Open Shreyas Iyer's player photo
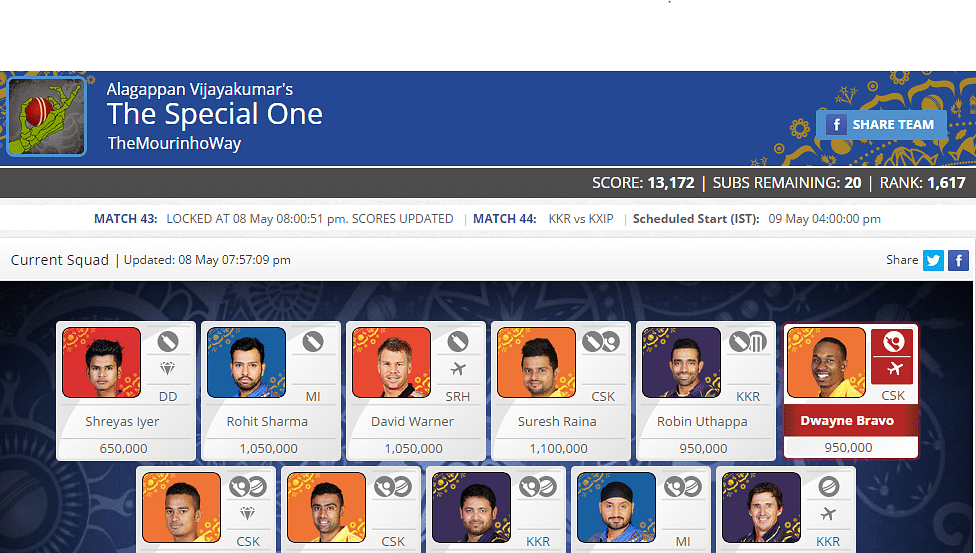The width and height of the screenshot is (976, 553). click(x=101, y=362)
